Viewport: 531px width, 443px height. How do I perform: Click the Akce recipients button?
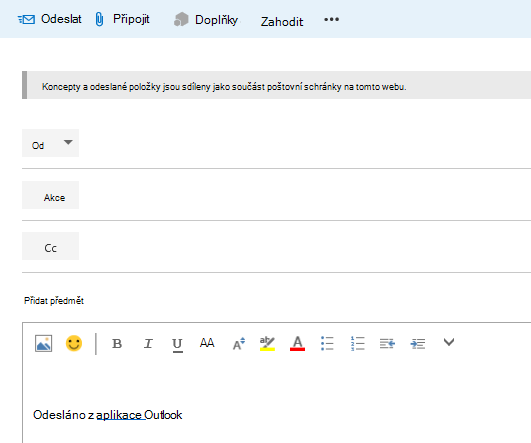point(50,195)
